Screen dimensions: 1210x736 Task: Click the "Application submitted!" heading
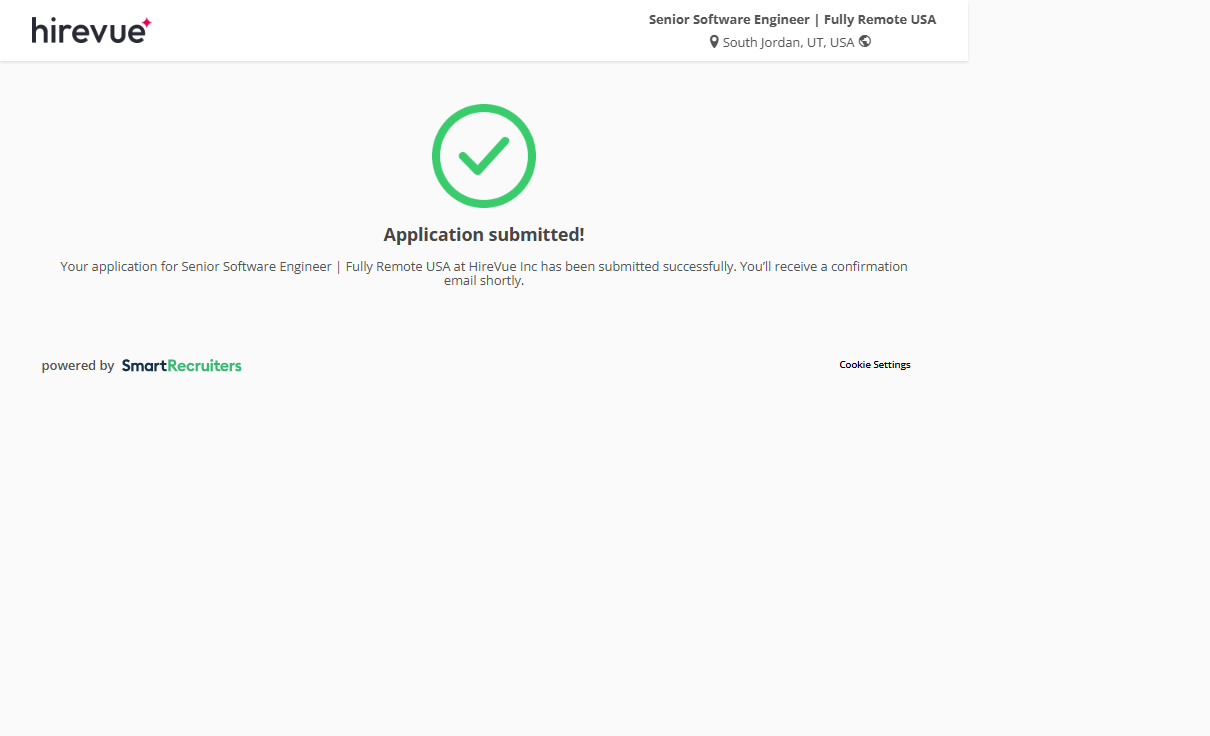click(484, 235)
